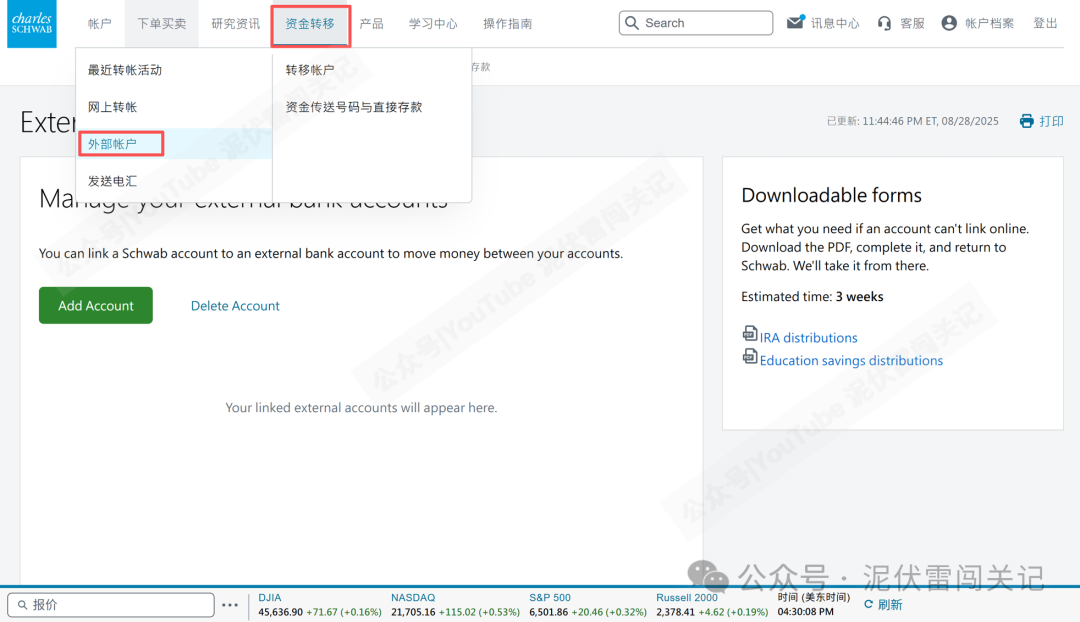This screenshot has width=1080, height=622.
Task: Click the account profile person icon
Action: tap(949, 23)
